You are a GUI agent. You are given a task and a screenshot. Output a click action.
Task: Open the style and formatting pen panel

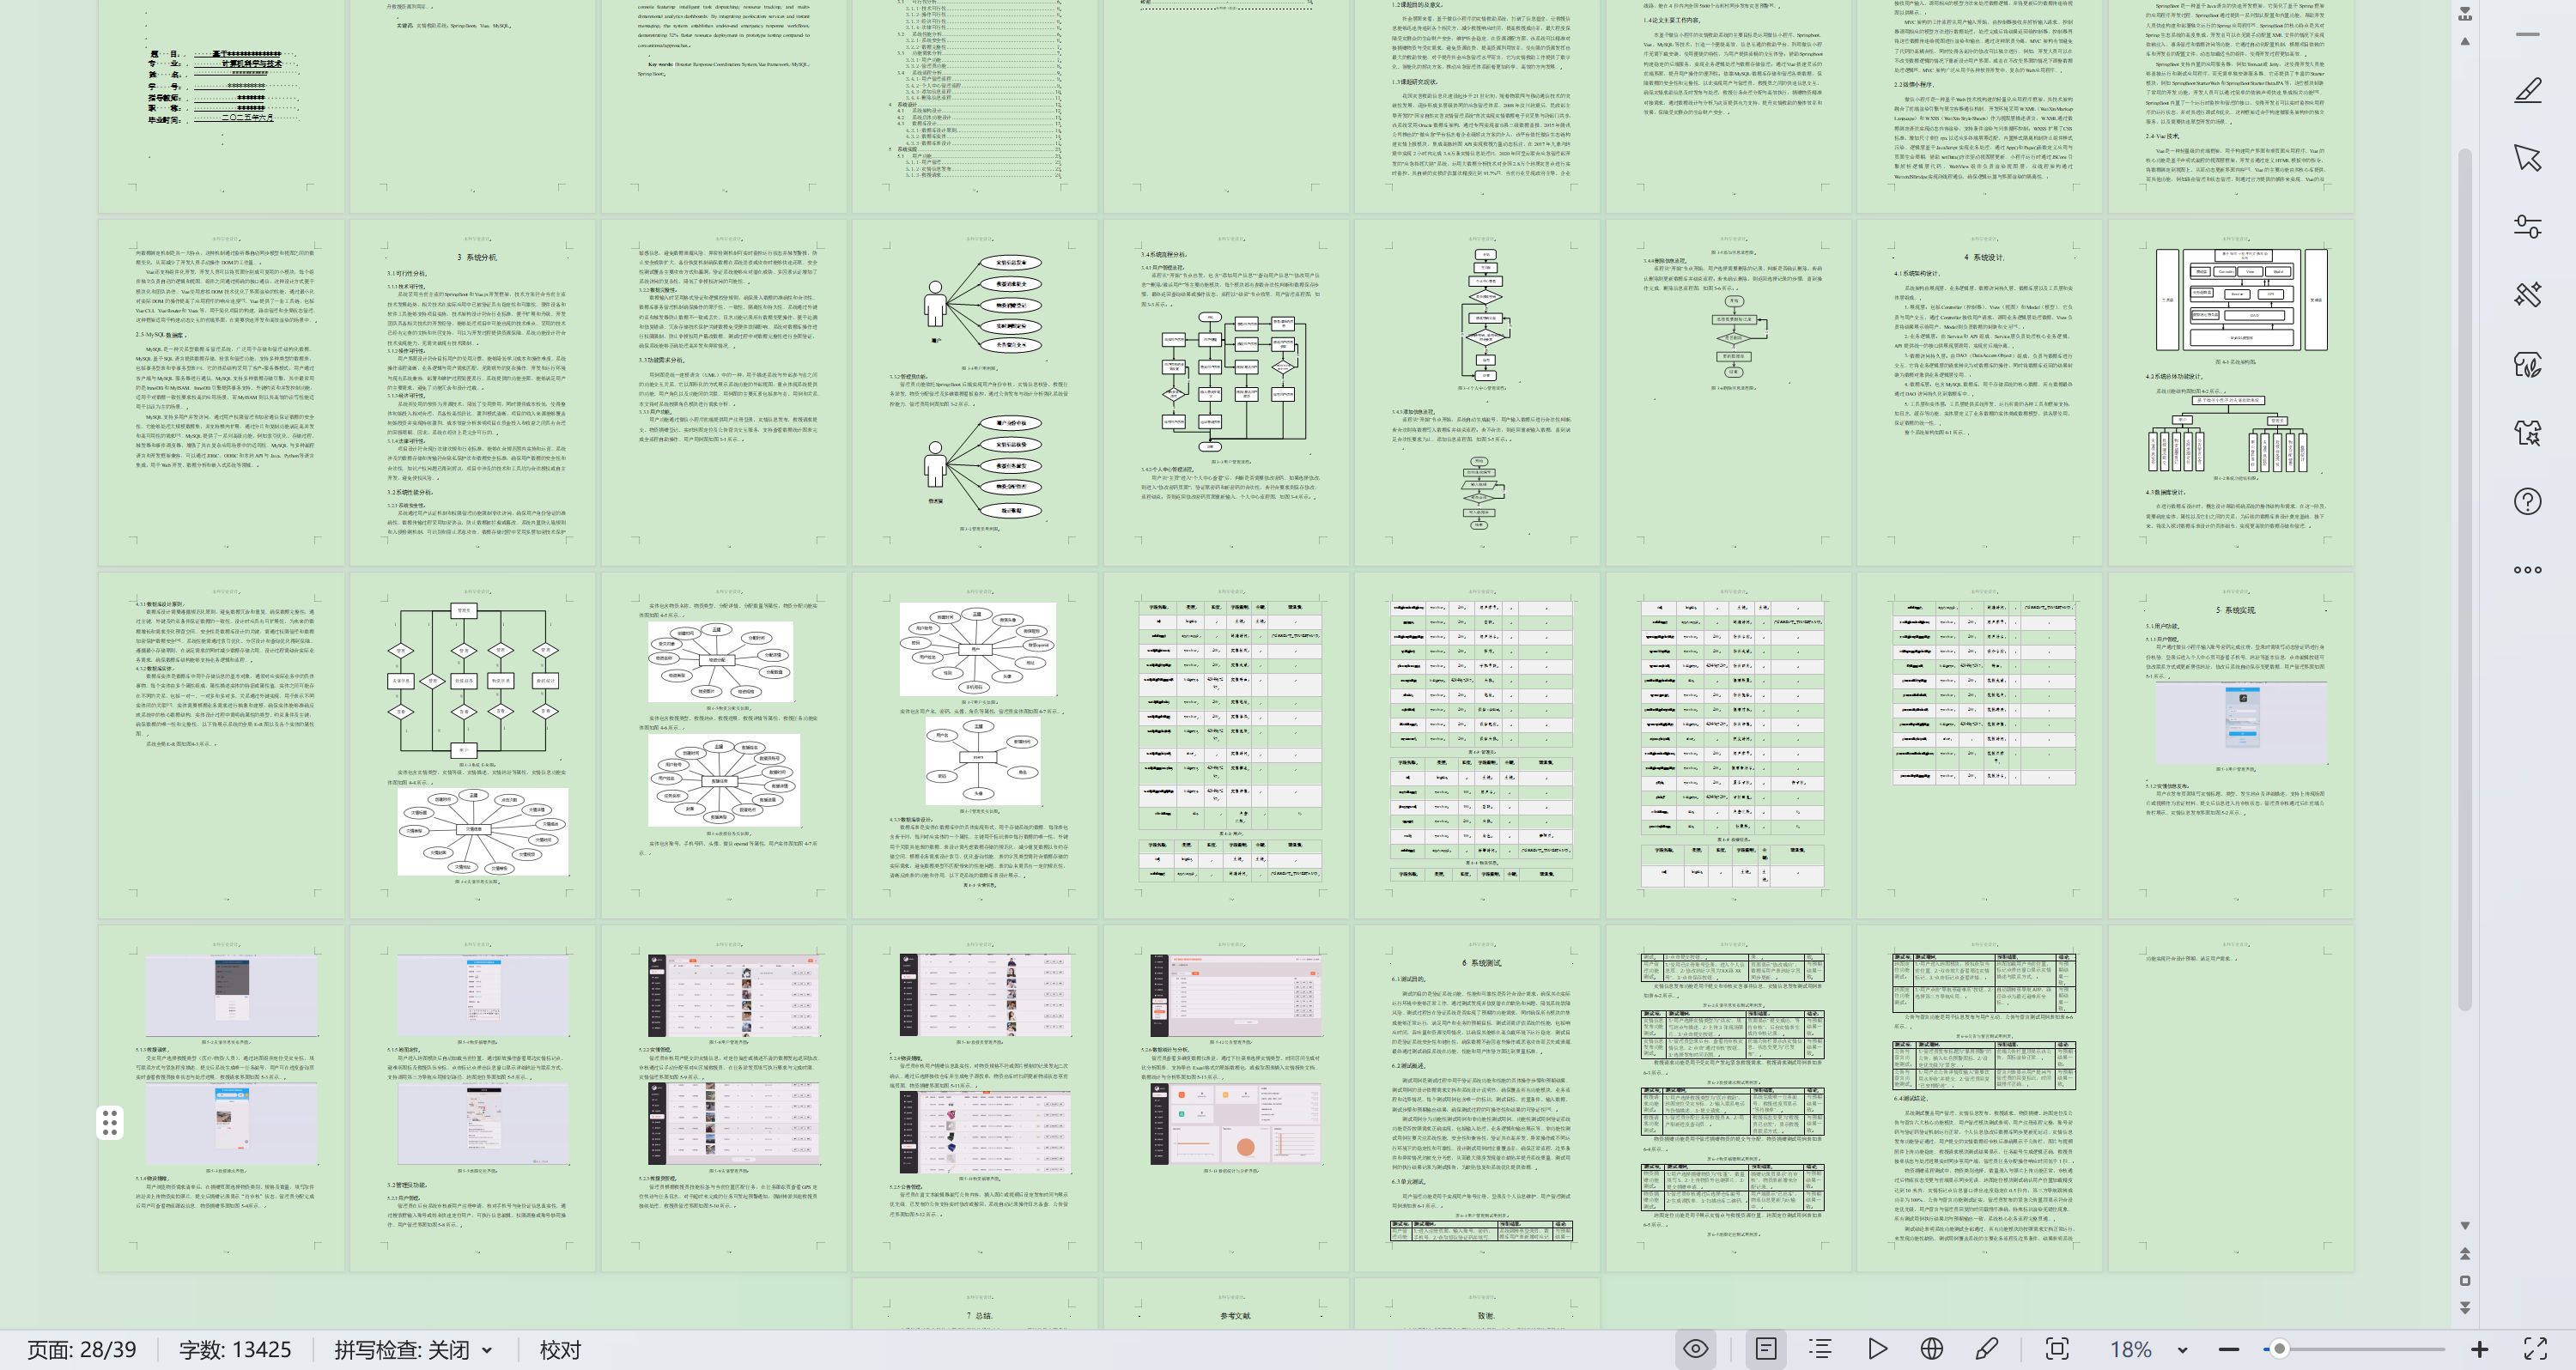2527,91
